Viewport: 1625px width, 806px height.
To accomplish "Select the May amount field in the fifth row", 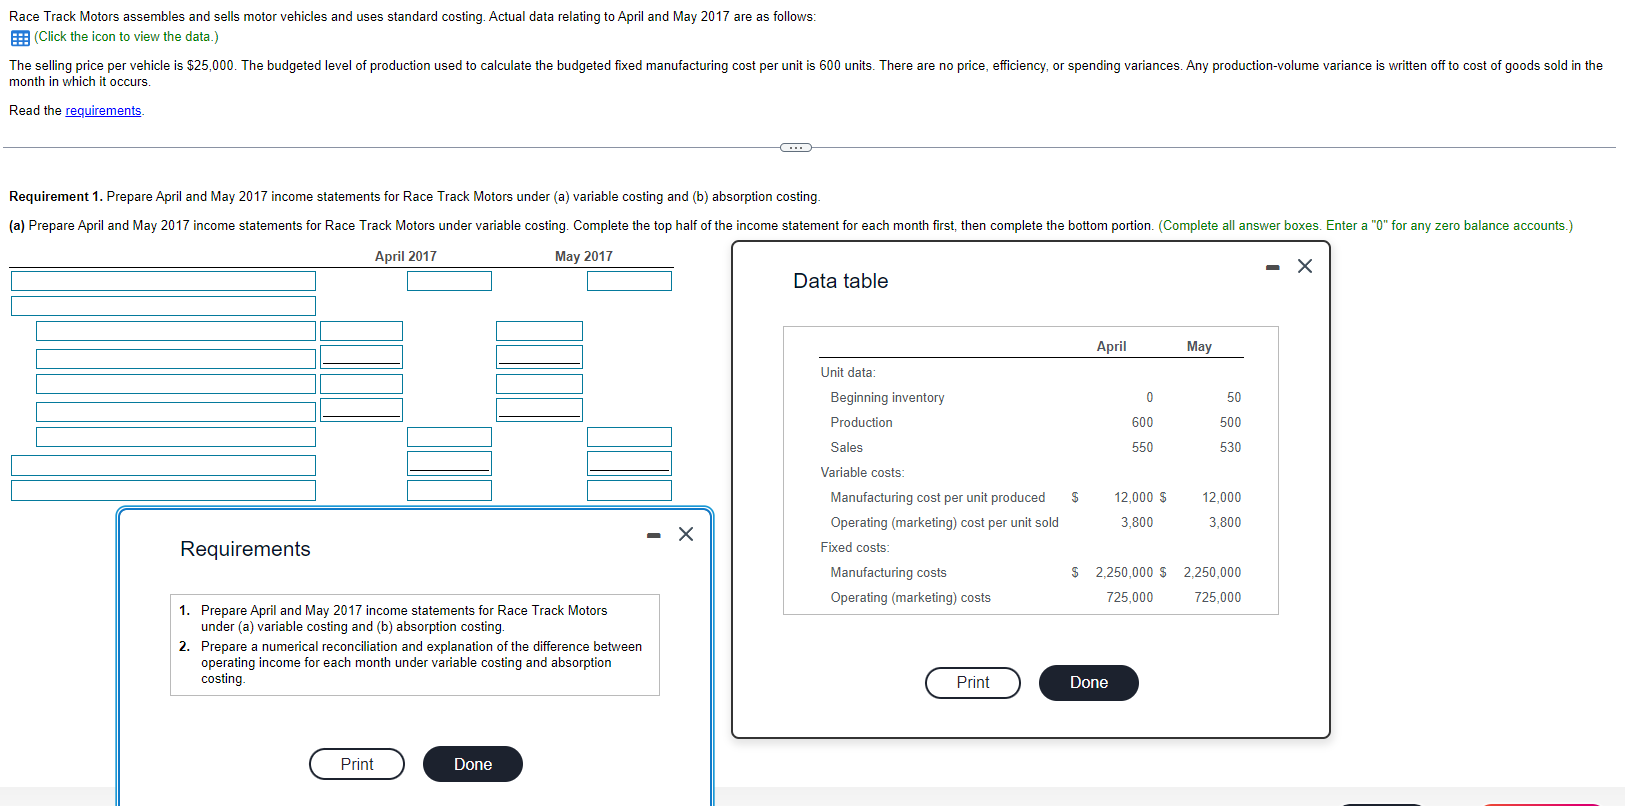I will [x=539, y=384].
